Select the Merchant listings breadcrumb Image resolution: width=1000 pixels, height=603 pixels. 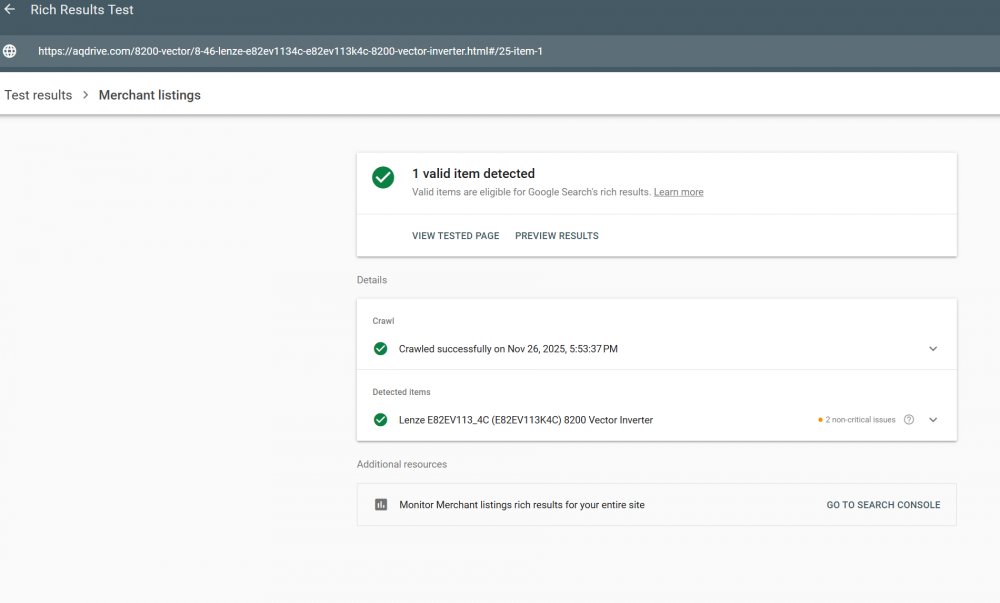tap(149, 95)
